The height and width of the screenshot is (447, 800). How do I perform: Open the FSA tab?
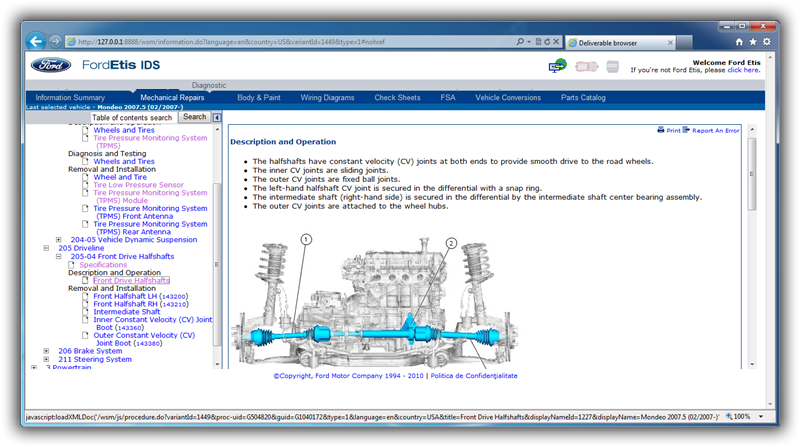pos(448,97)
